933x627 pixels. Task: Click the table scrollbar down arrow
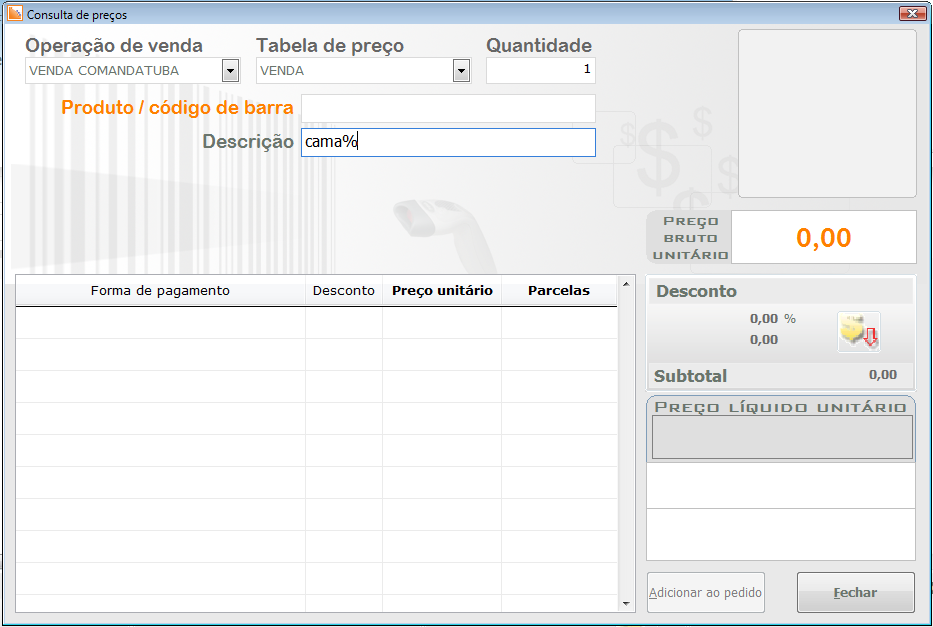[x=626, y=603]
